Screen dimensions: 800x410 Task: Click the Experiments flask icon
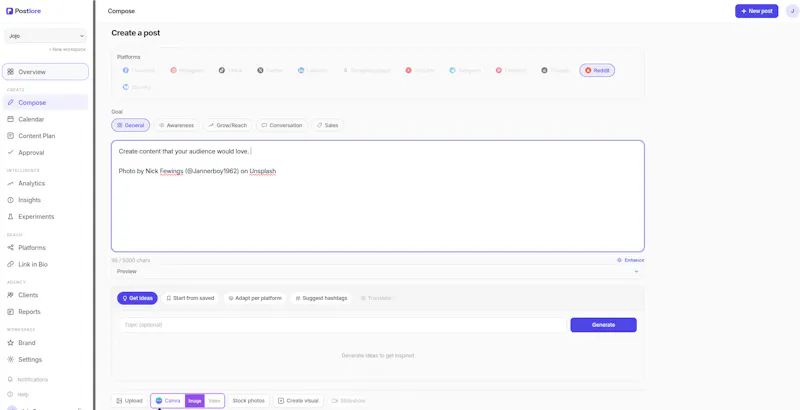click(10, 217)
